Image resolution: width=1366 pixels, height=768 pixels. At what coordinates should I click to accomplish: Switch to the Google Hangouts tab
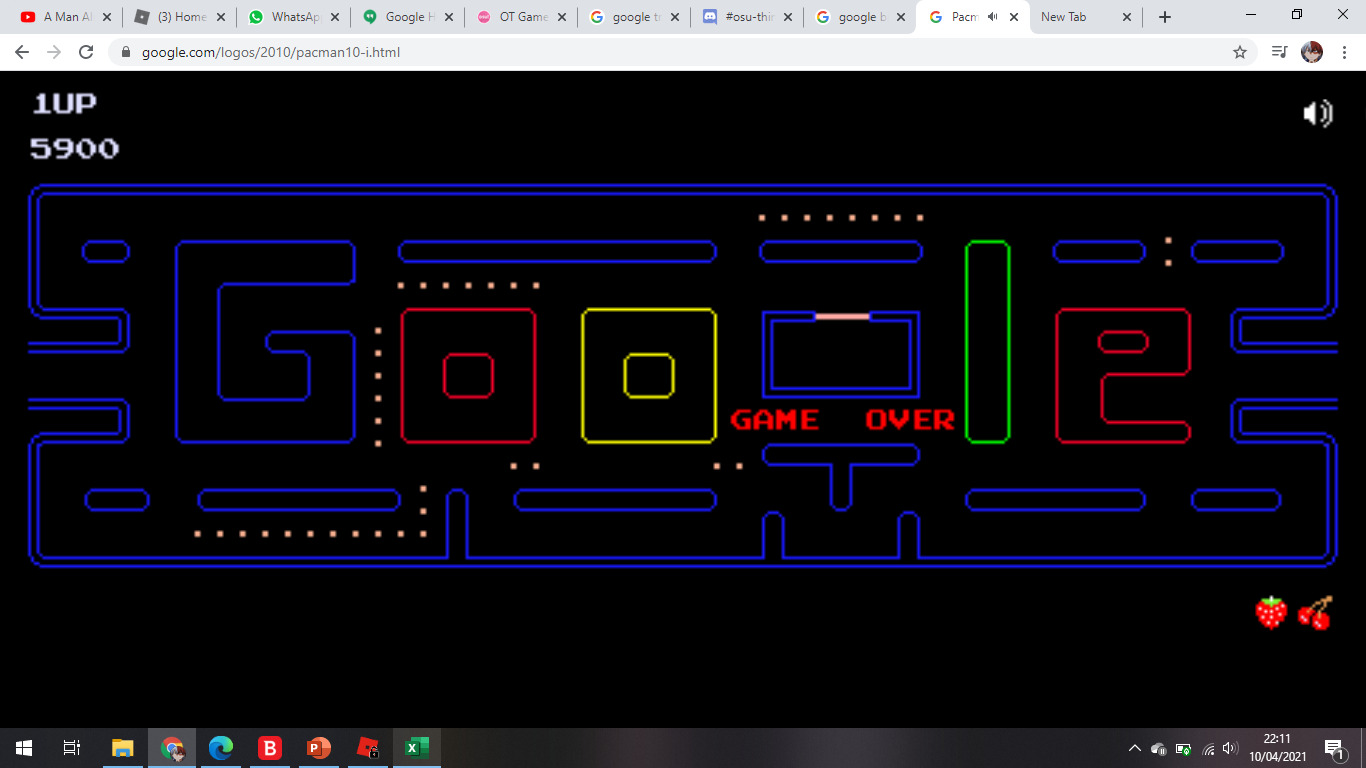point(408,17)
